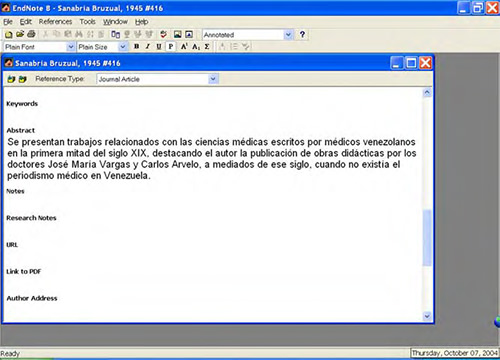Click inside the Abstract text field
Image resolution: width=500 pixels, height=360 pixels.
click(212, 159)
